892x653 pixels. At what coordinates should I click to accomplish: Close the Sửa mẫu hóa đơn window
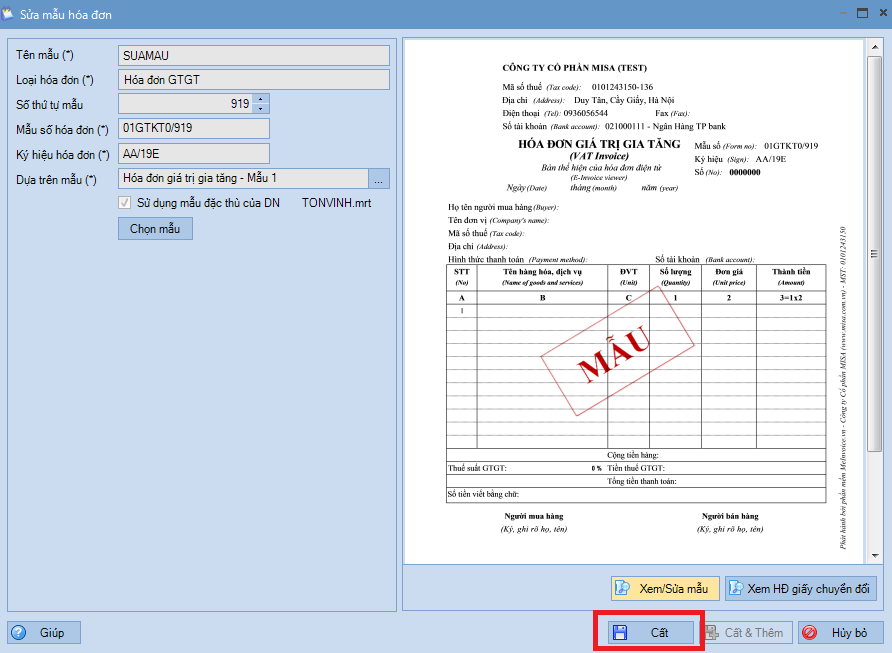point(883,13)
